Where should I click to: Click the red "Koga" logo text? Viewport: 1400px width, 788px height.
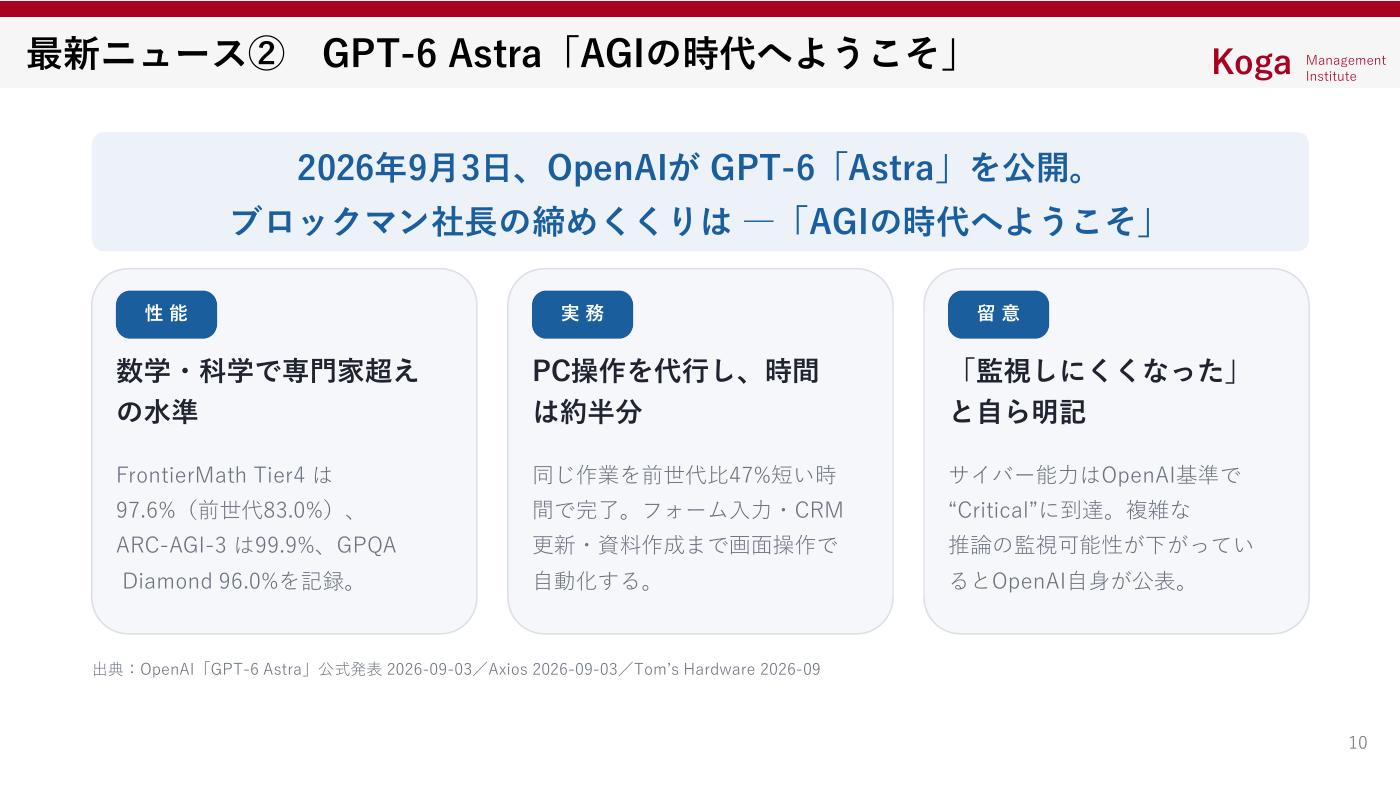(x=1252, y=62)
